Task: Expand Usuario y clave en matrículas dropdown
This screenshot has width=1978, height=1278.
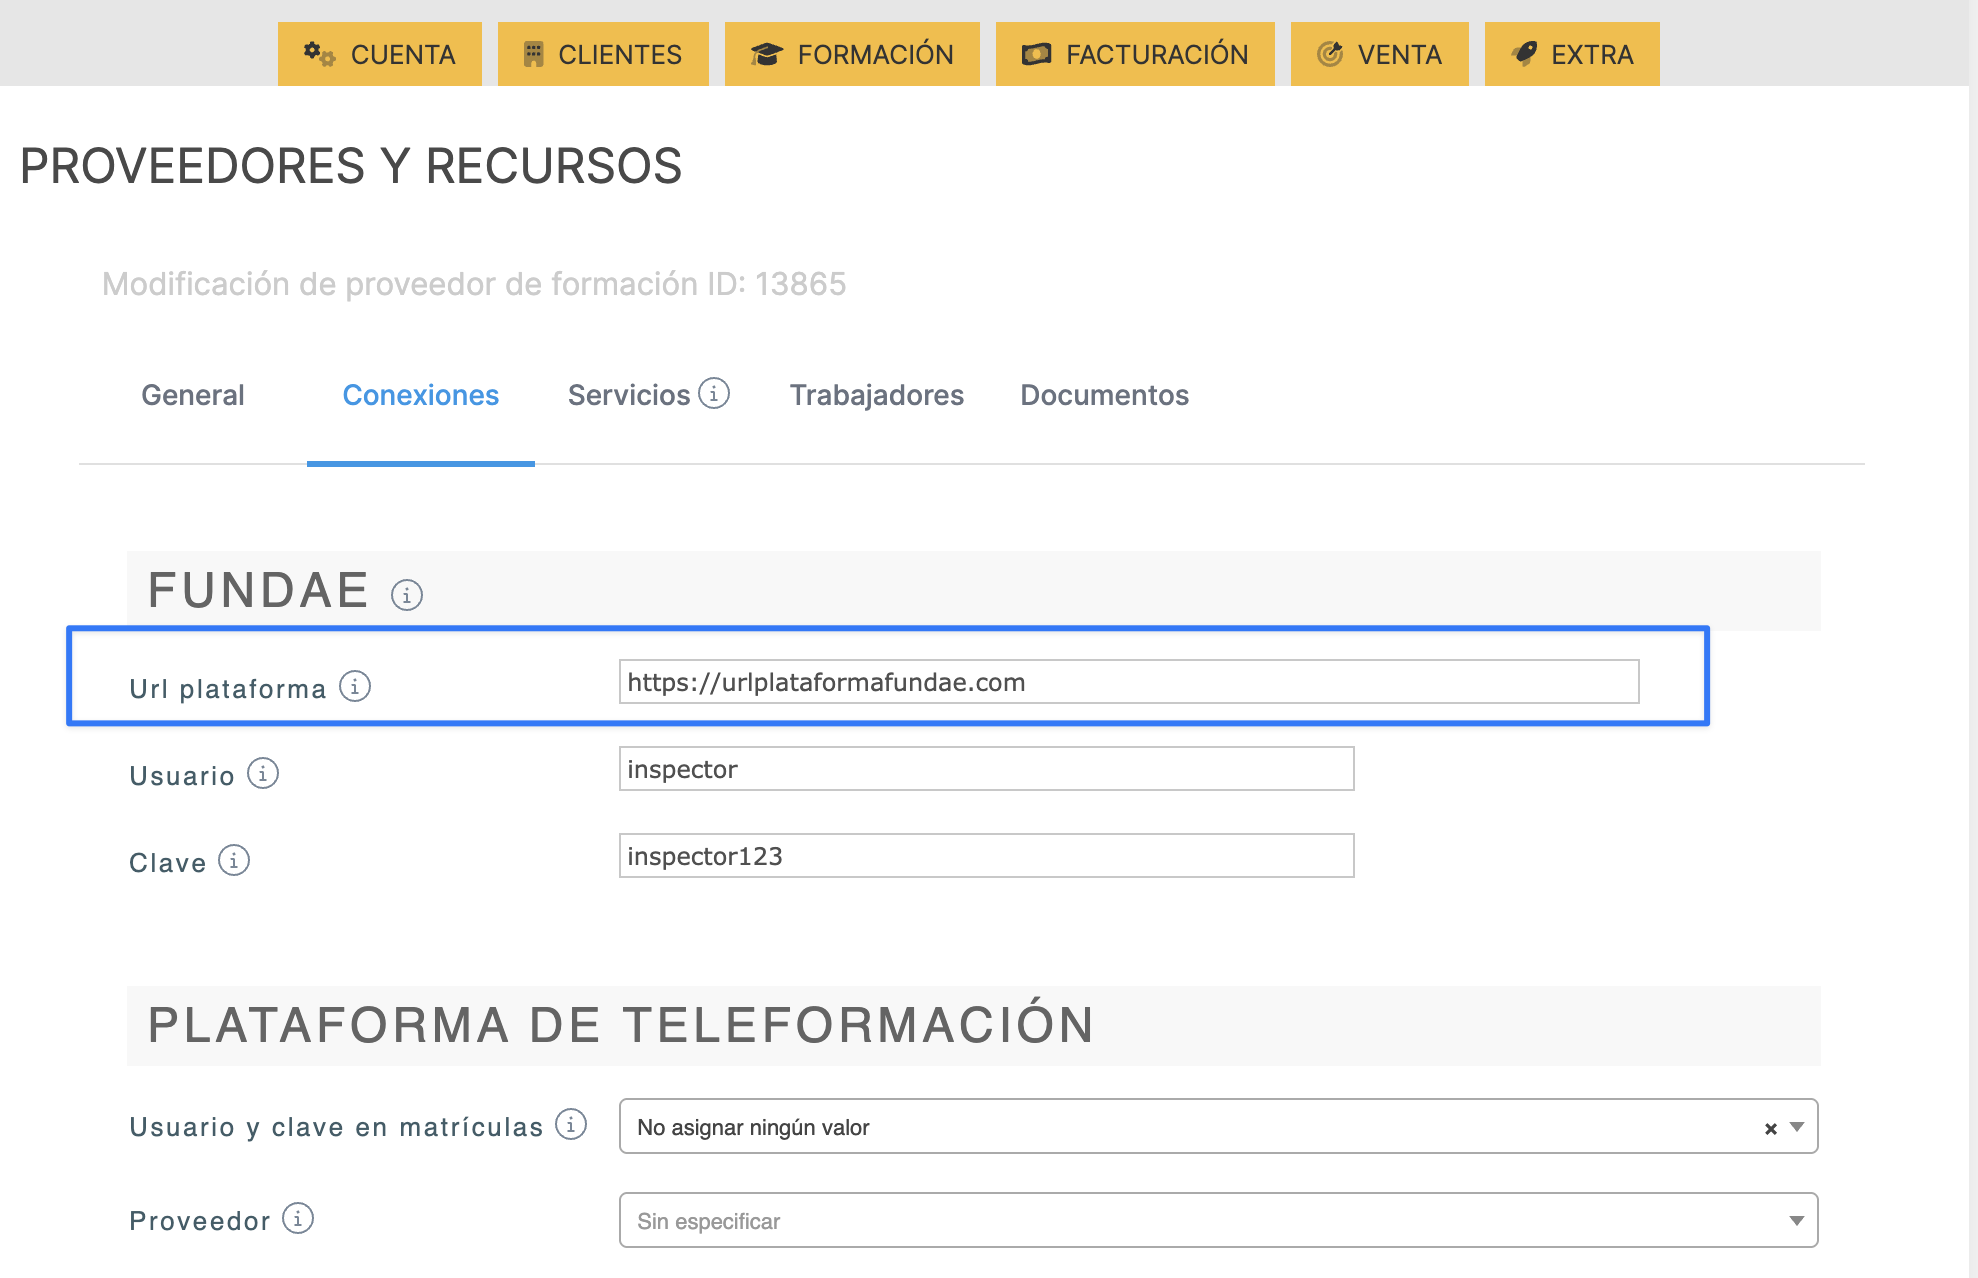Action: (1797, 1127)
